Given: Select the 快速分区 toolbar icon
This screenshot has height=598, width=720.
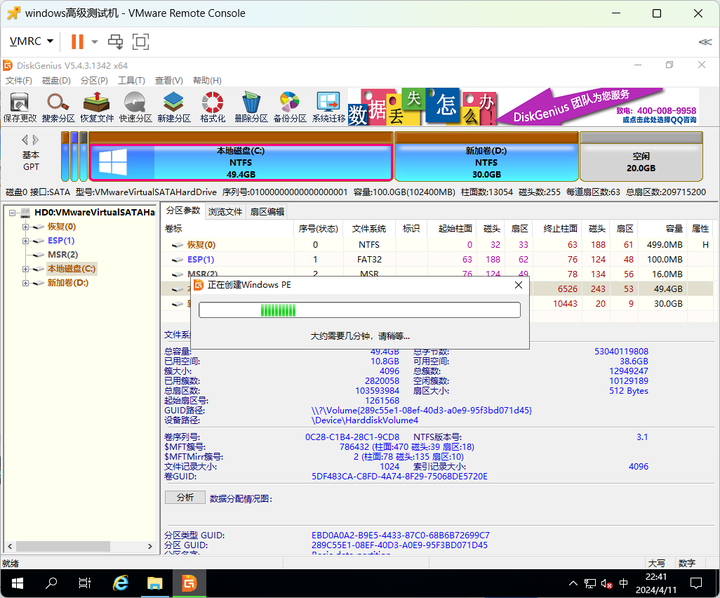Looking at the screenshot, I should tap(135, 107).
